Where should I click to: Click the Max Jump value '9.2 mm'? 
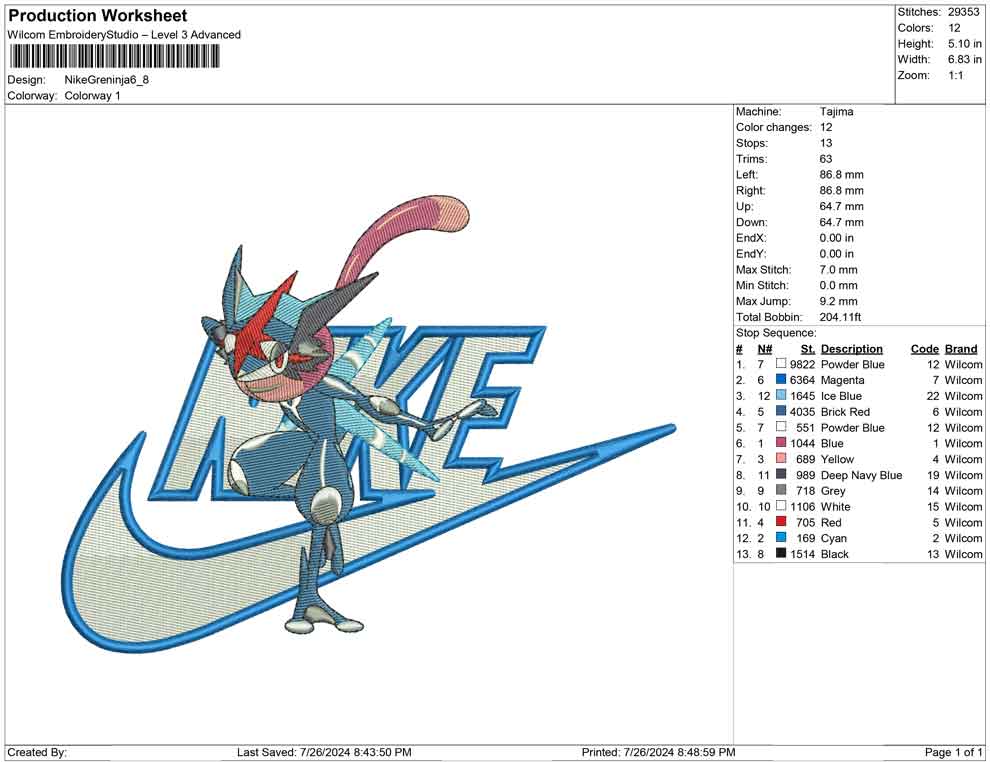coord(838,301)
